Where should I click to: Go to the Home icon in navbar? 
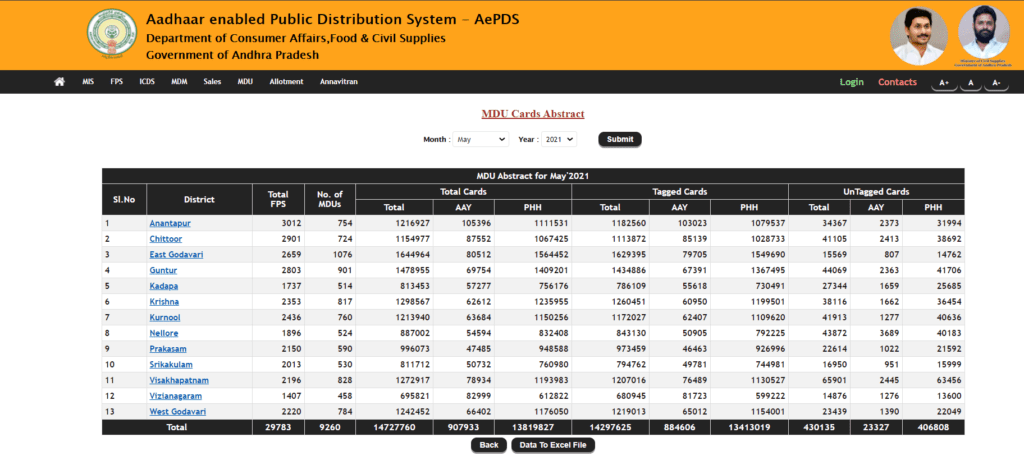(x=59, y=82)
